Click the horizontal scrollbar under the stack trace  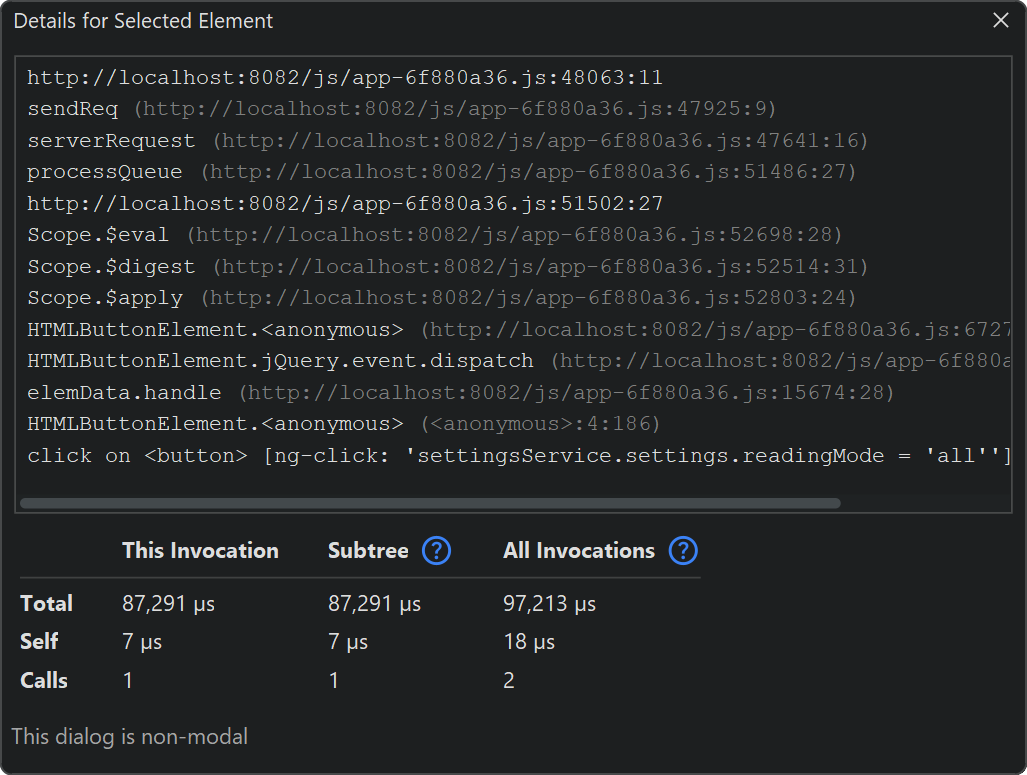coord(430,503)
